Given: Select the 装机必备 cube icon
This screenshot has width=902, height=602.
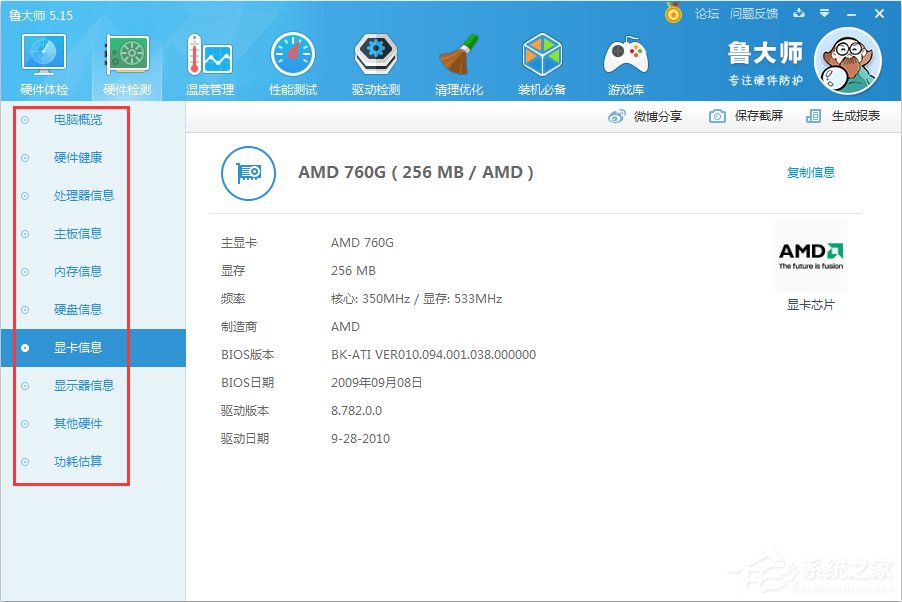Looking at the screenshot, I should point(542,55).
